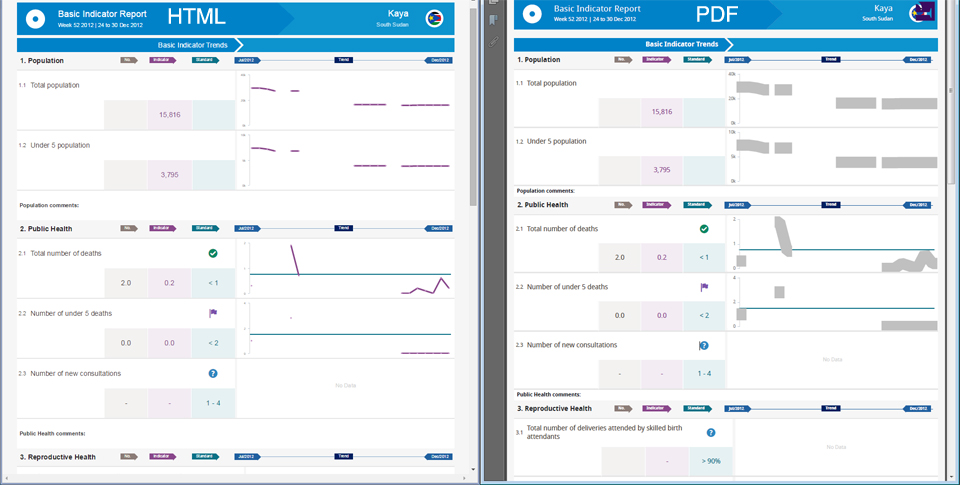Open the attachments paperclip in PDF sidebar
Screen dimensions: 960x485
[492, 41]
